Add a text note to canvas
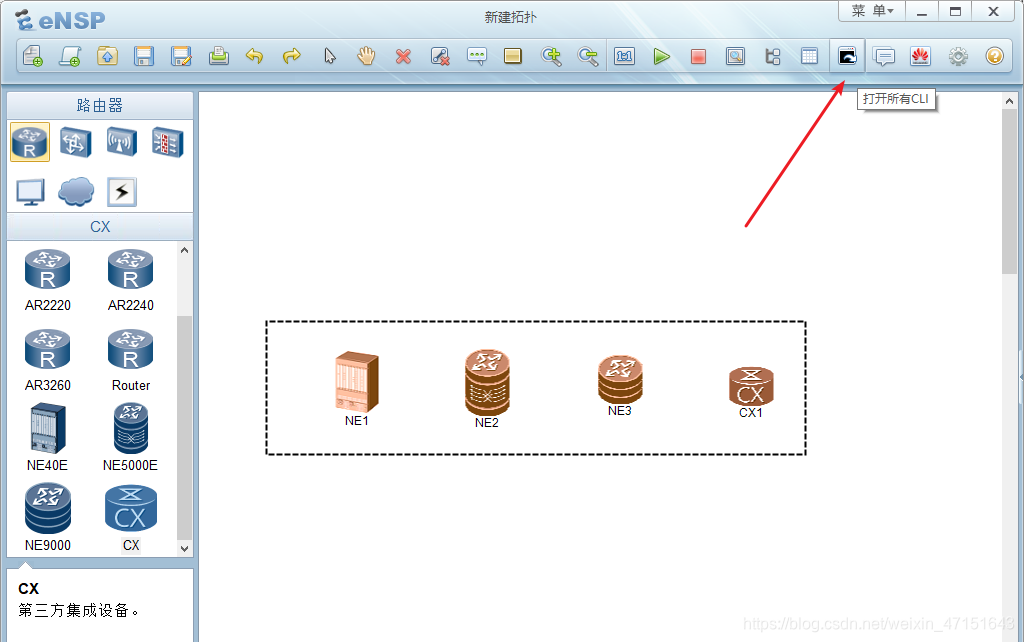 point(477,56)
